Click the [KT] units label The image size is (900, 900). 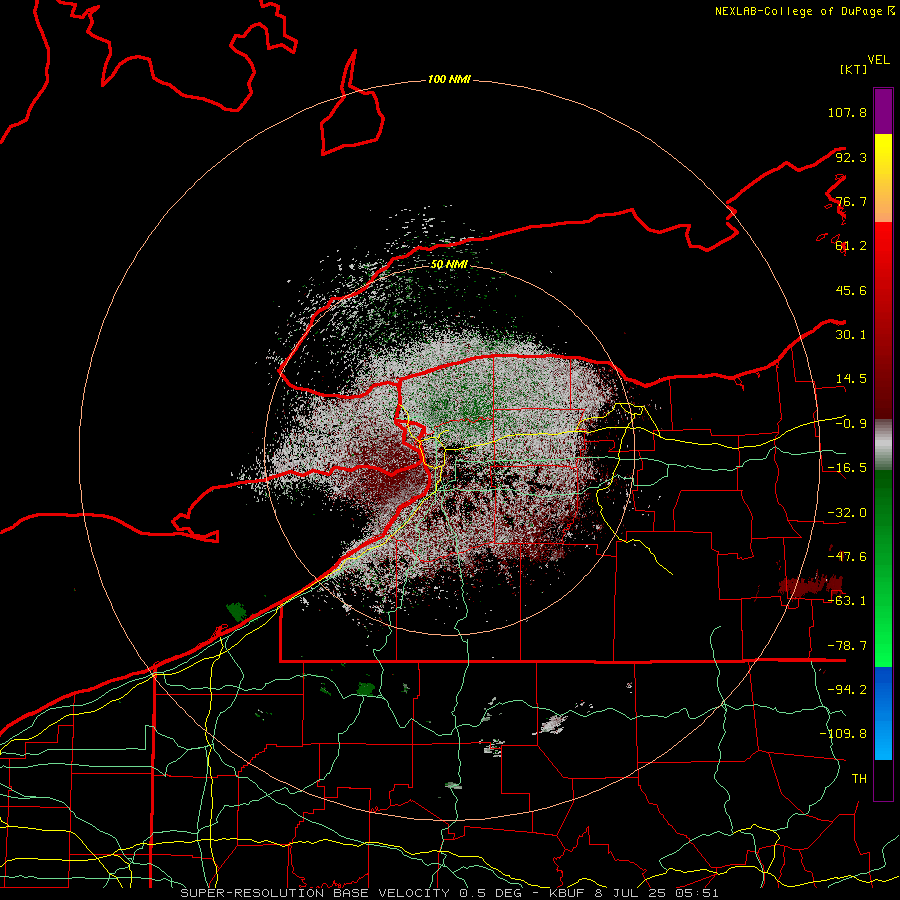pos(853,69)
